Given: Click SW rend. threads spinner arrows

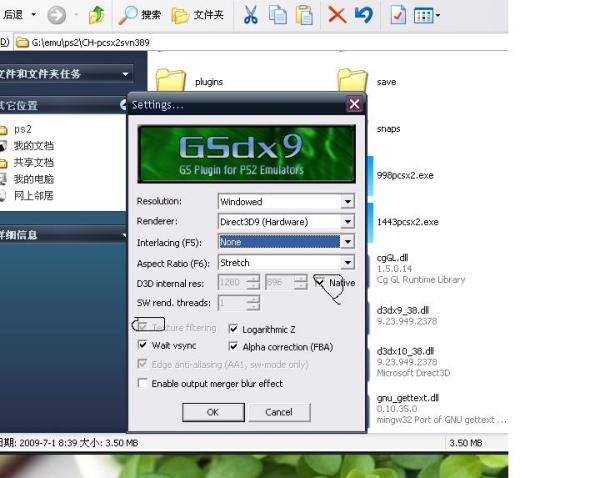Looking at the screenshot, I should click(253, 303).
